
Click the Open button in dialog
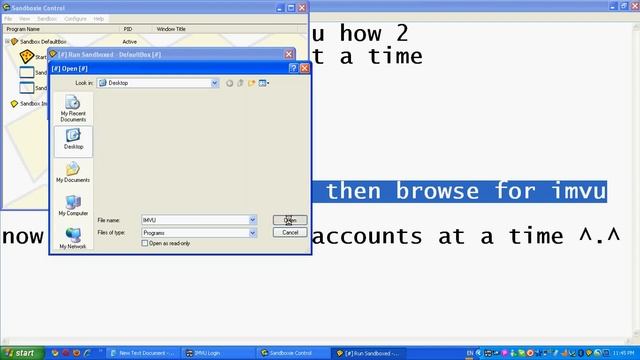click(290, 220)
